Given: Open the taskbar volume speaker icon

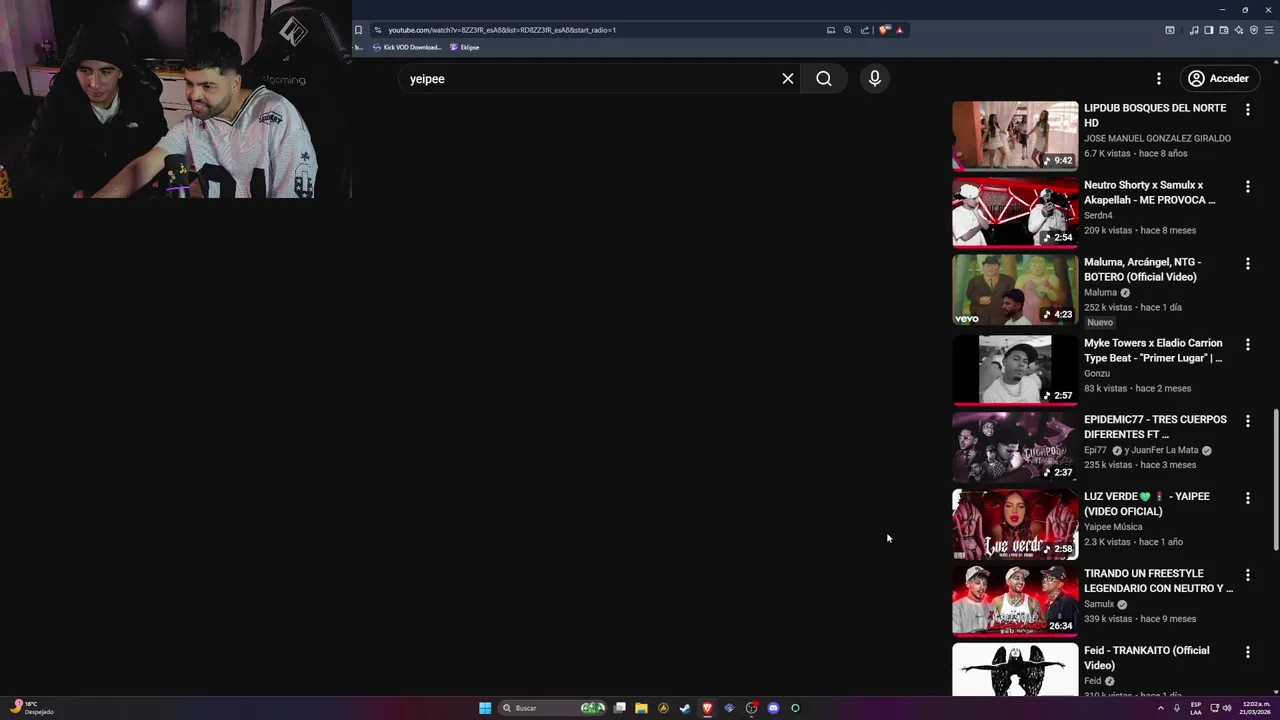Looking at the screenshot, I should (1227, 708).
